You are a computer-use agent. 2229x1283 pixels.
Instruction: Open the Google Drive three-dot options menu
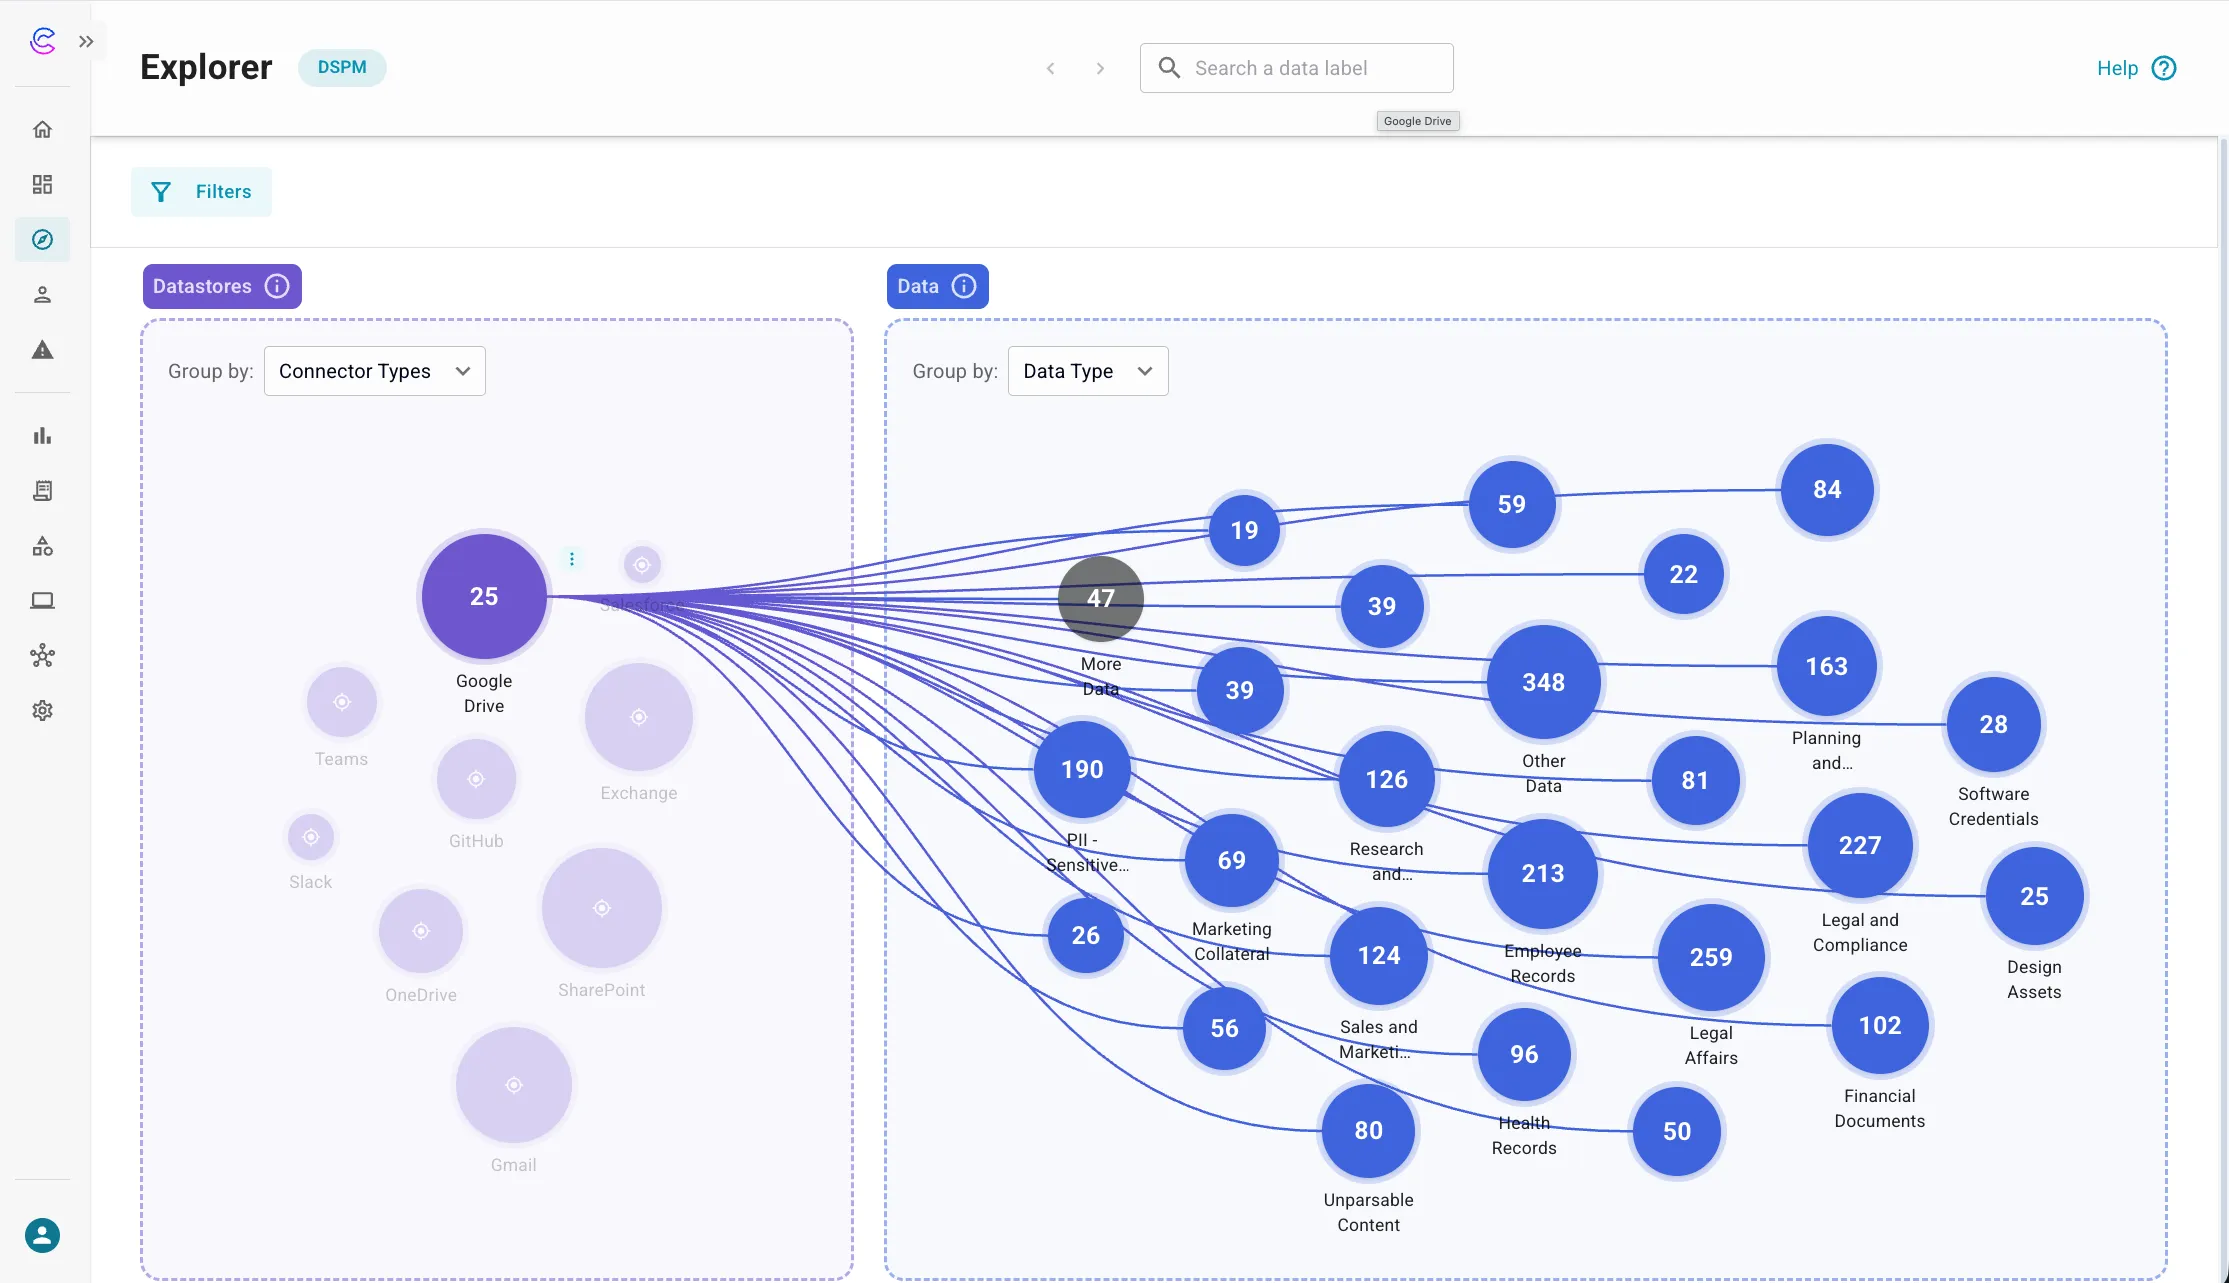(571, 558)
